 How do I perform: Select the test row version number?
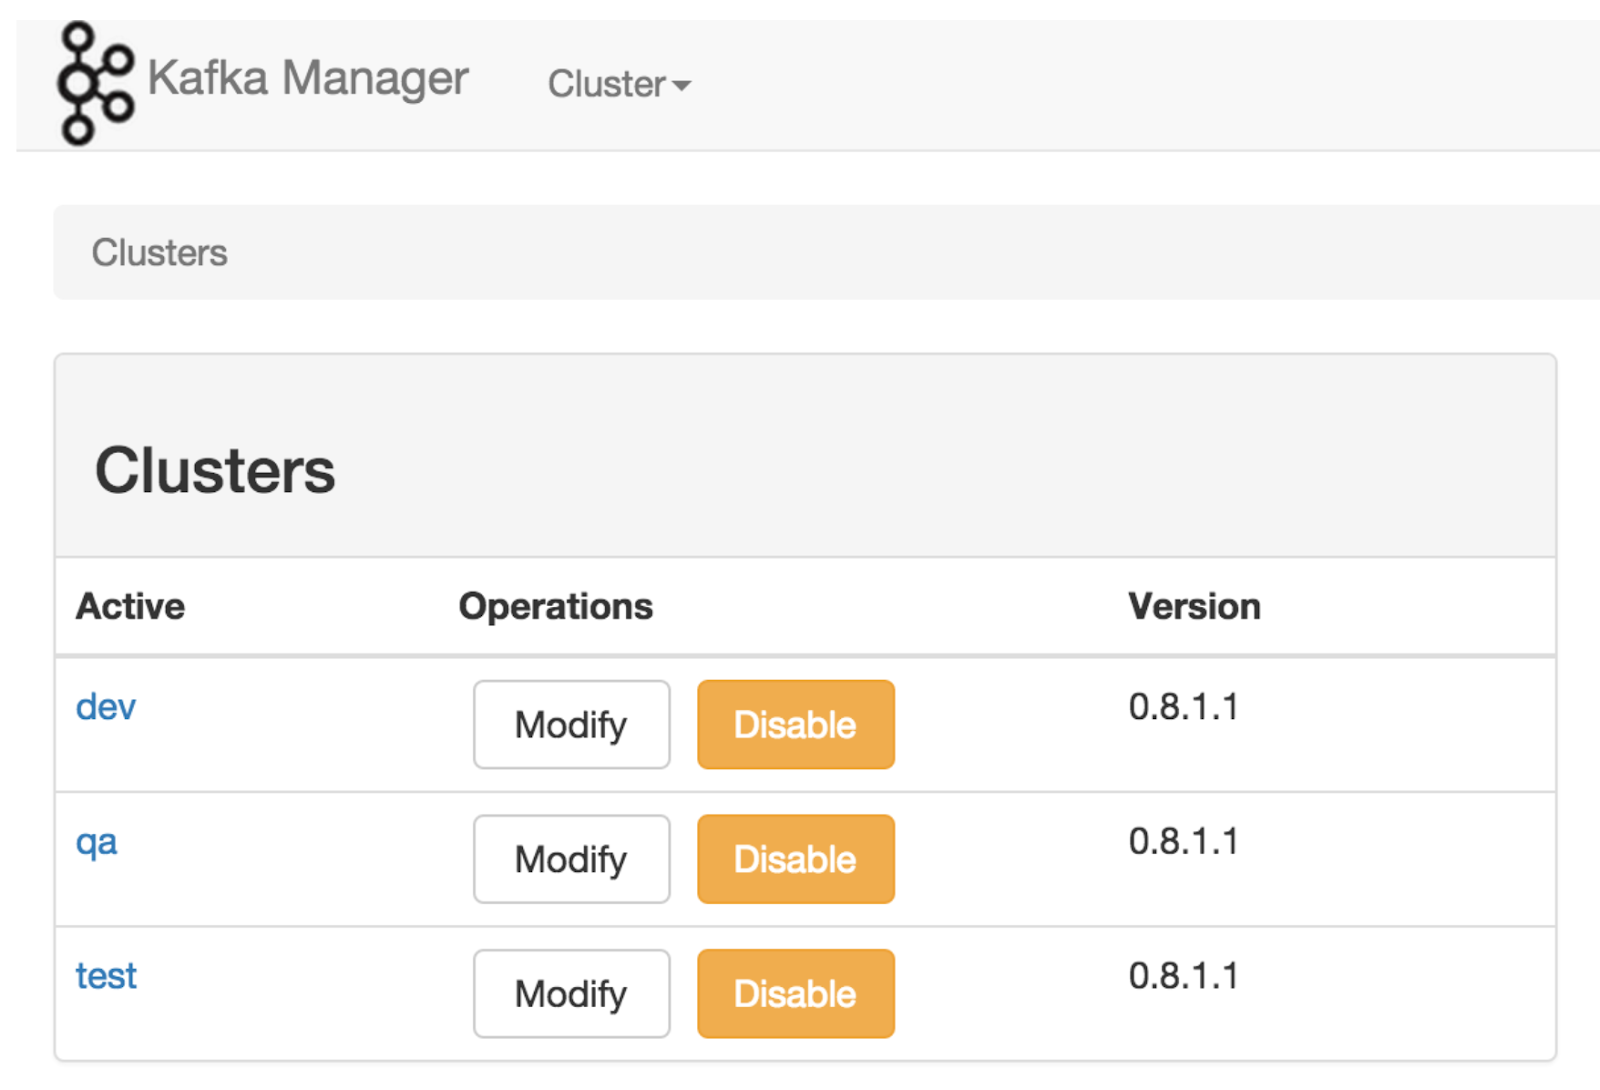1183,976
